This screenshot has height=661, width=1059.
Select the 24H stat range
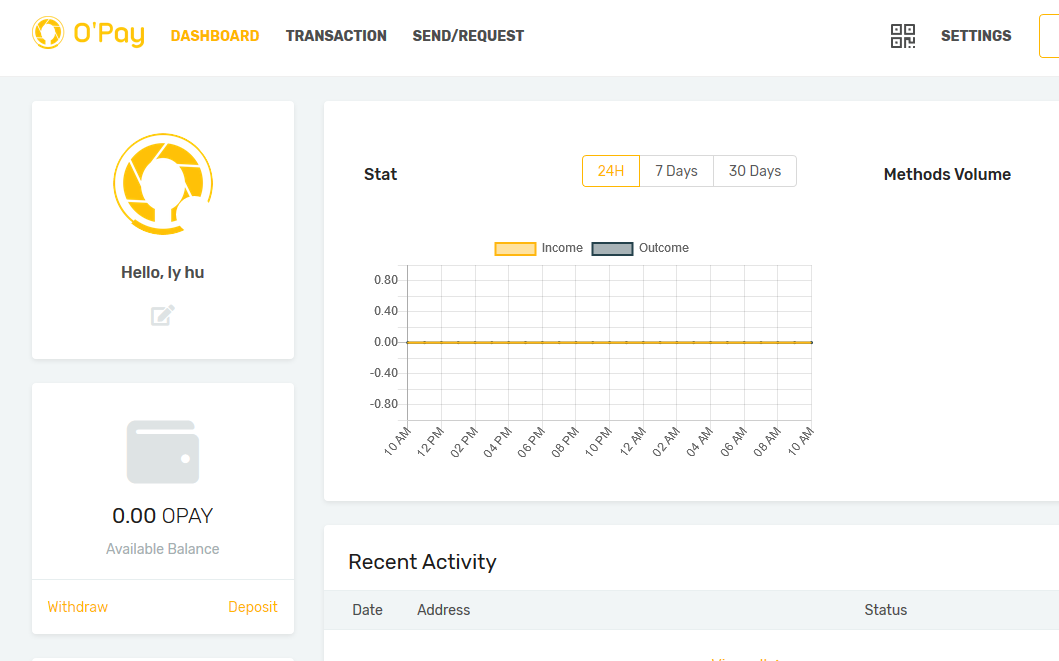611,171
